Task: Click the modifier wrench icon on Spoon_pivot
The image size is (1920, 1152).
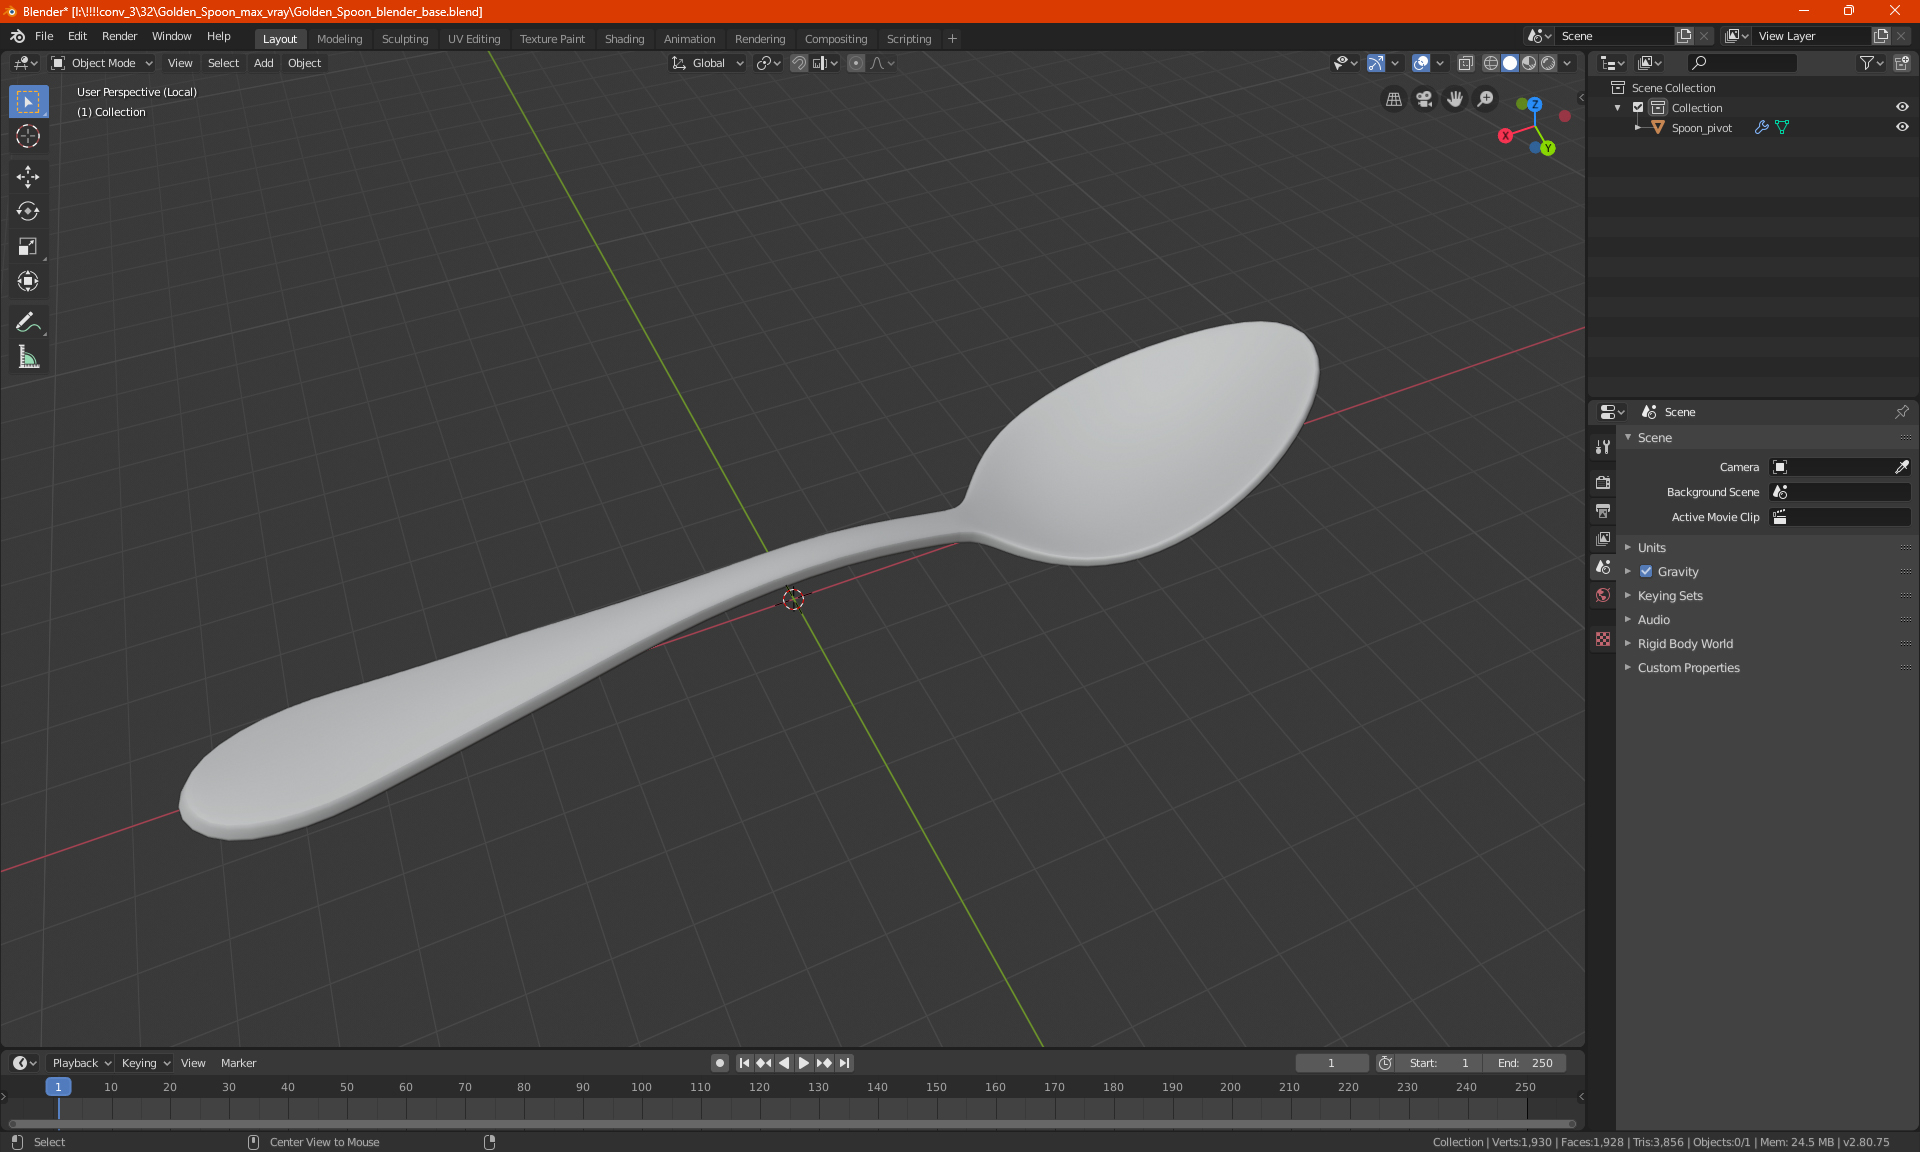Action: pos(1762,127)
